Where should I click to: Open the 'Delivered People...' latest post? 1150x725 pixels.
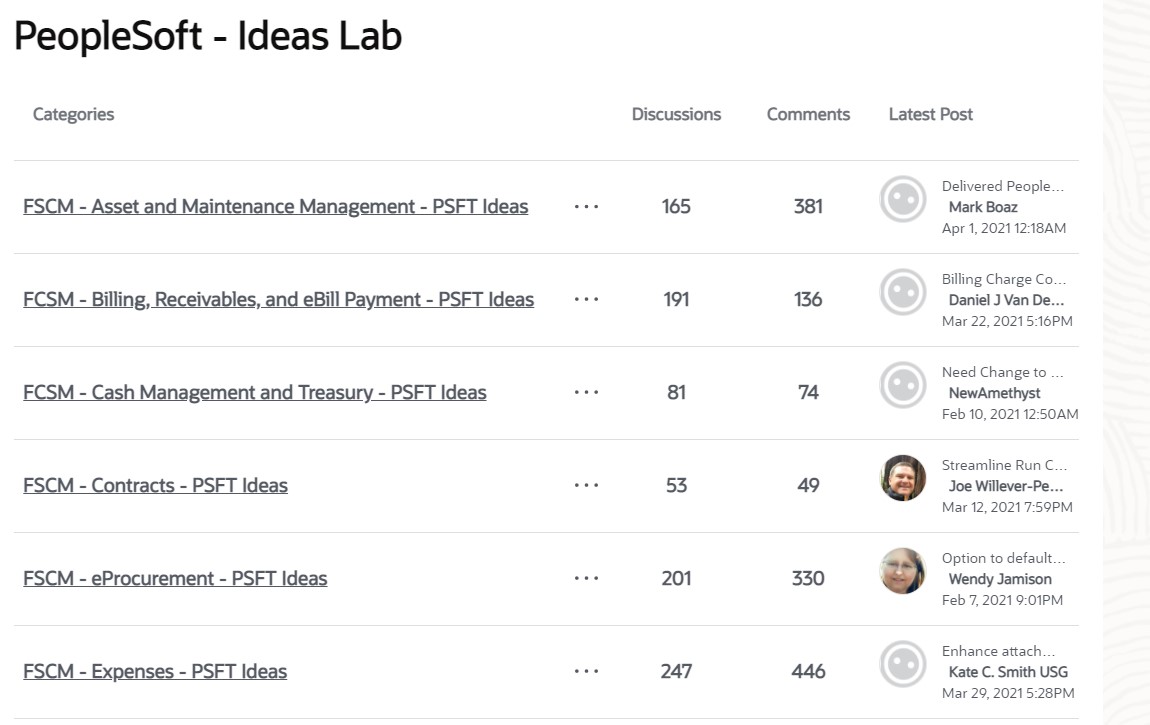pyautogui.click(x=1002, y=186)
